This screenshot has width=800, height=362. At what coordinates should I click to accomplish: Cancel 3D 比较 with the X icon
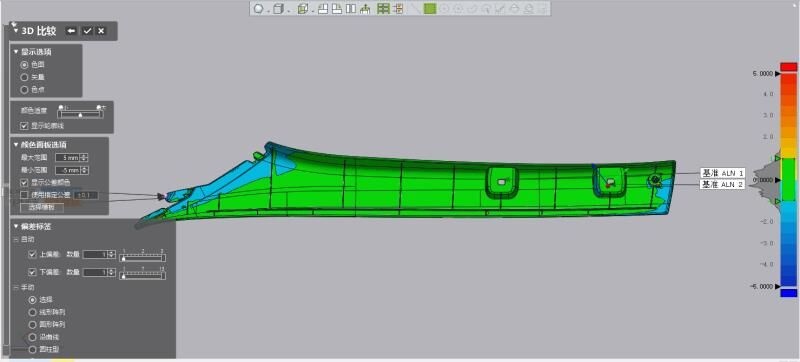pyautogui.click(x=102, y=31)
